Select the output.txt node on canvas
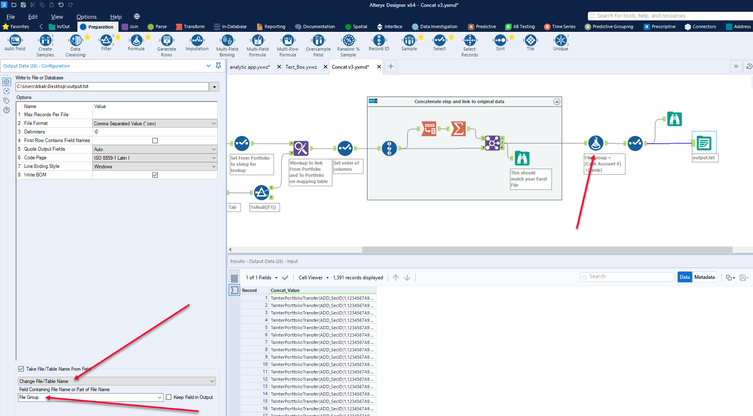This screenshot has height=416, width=753. [703, 144]
